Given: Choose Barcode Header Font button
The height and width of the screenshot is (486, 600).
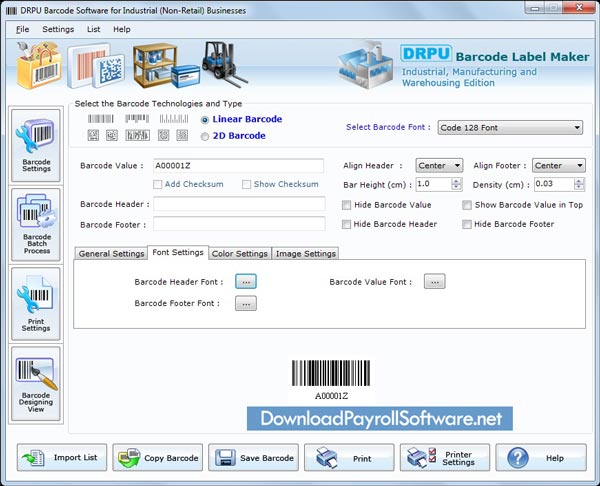Looking at the screenshot, I should (246, 282).
